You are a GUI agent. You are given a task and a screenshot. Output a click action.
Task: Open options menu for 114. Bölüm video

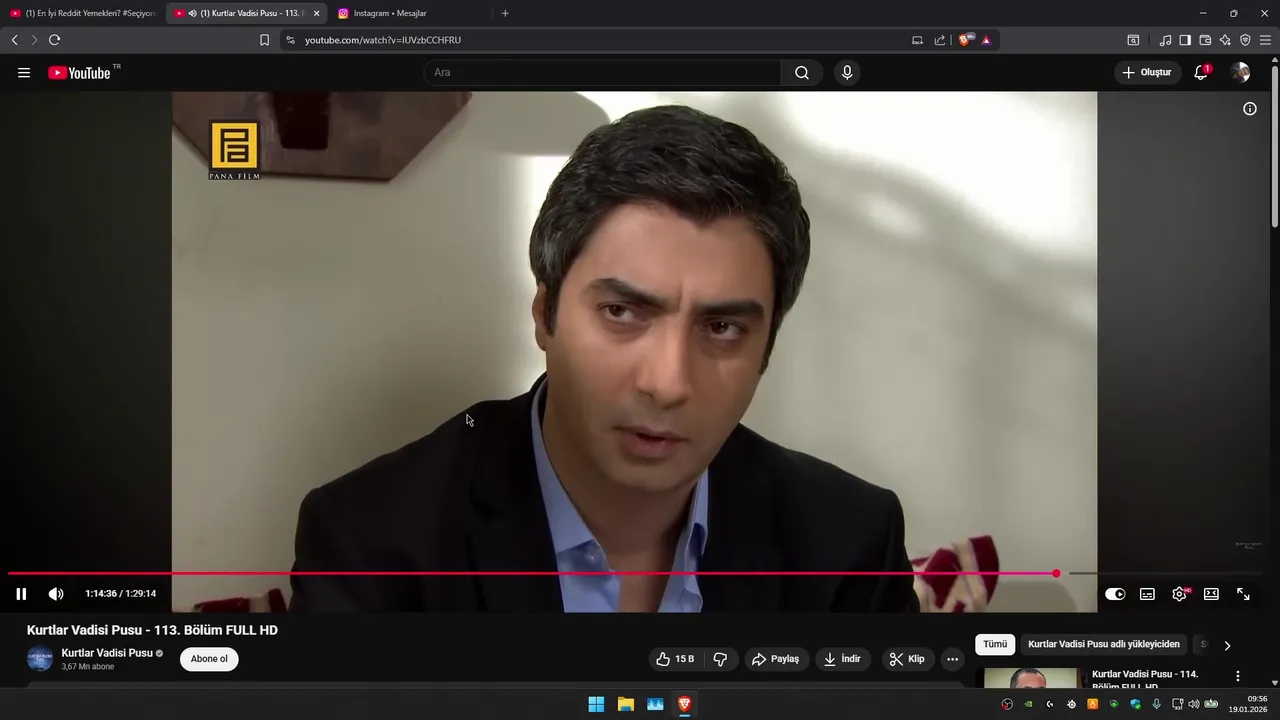[x=1238, y=677]
